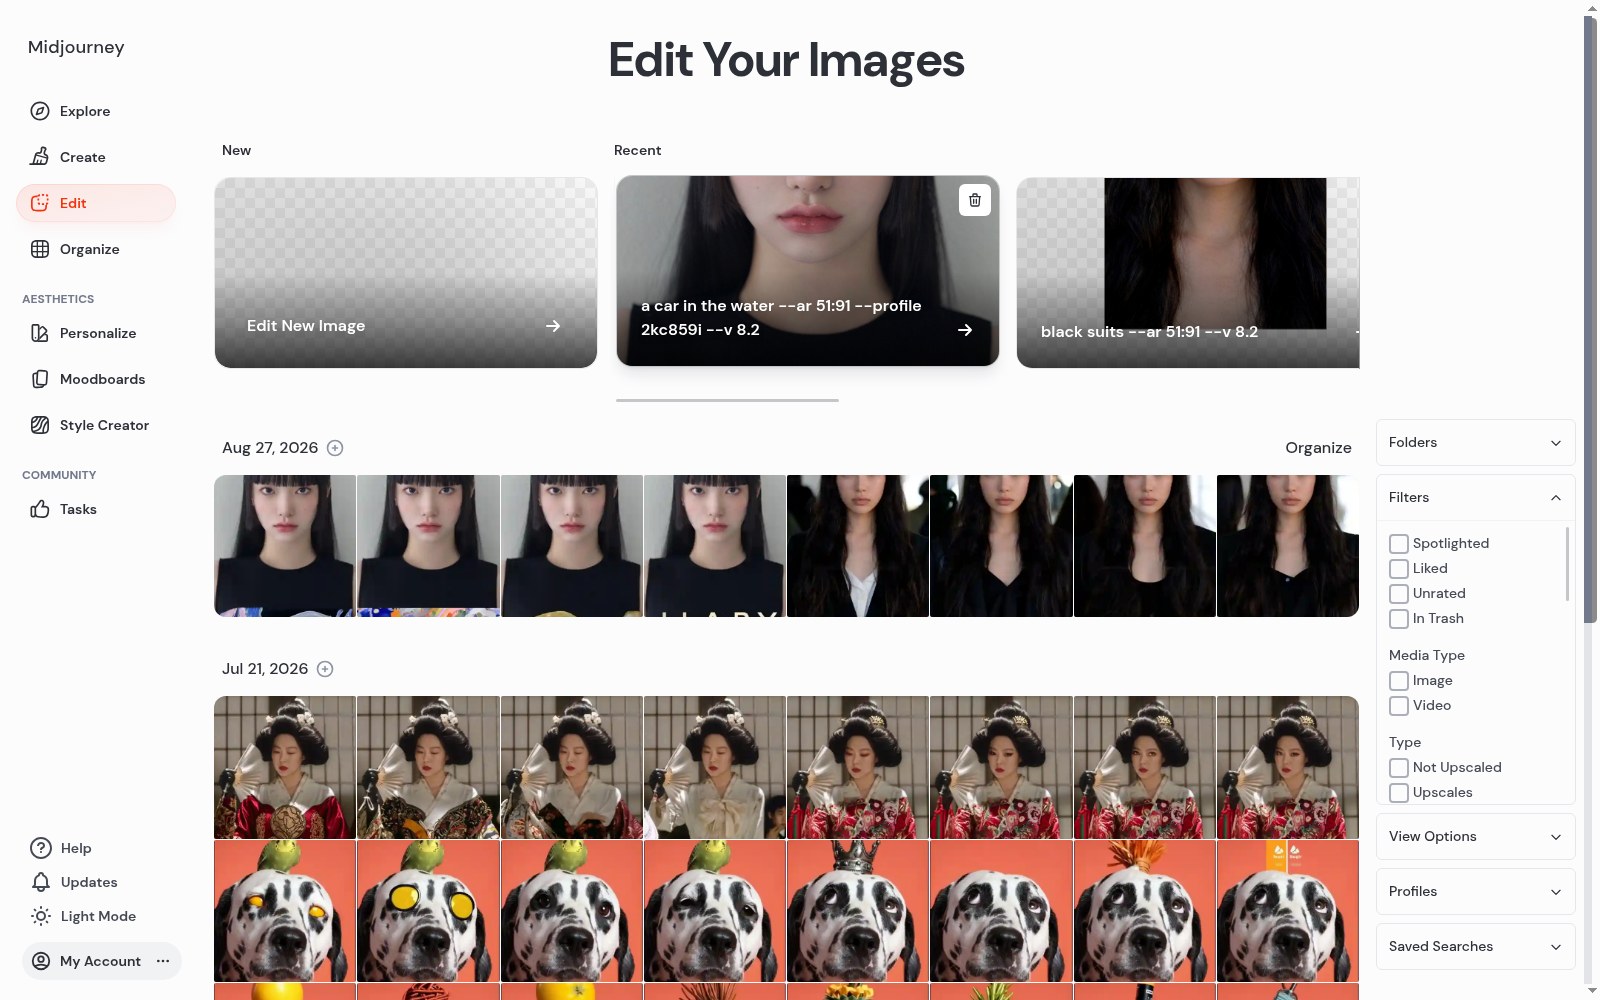
Task: Tick the Upscales type checkbox
Action: [x=1399, y=793]
